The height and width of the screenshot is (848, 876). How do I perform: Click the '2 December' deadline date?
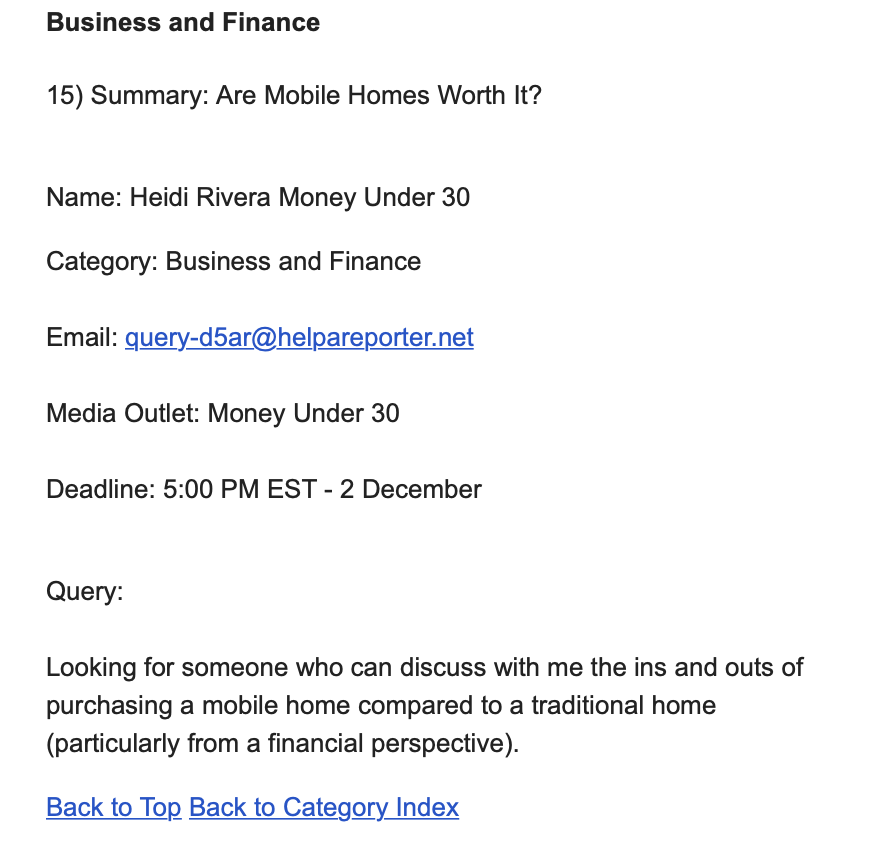[411, 489]
